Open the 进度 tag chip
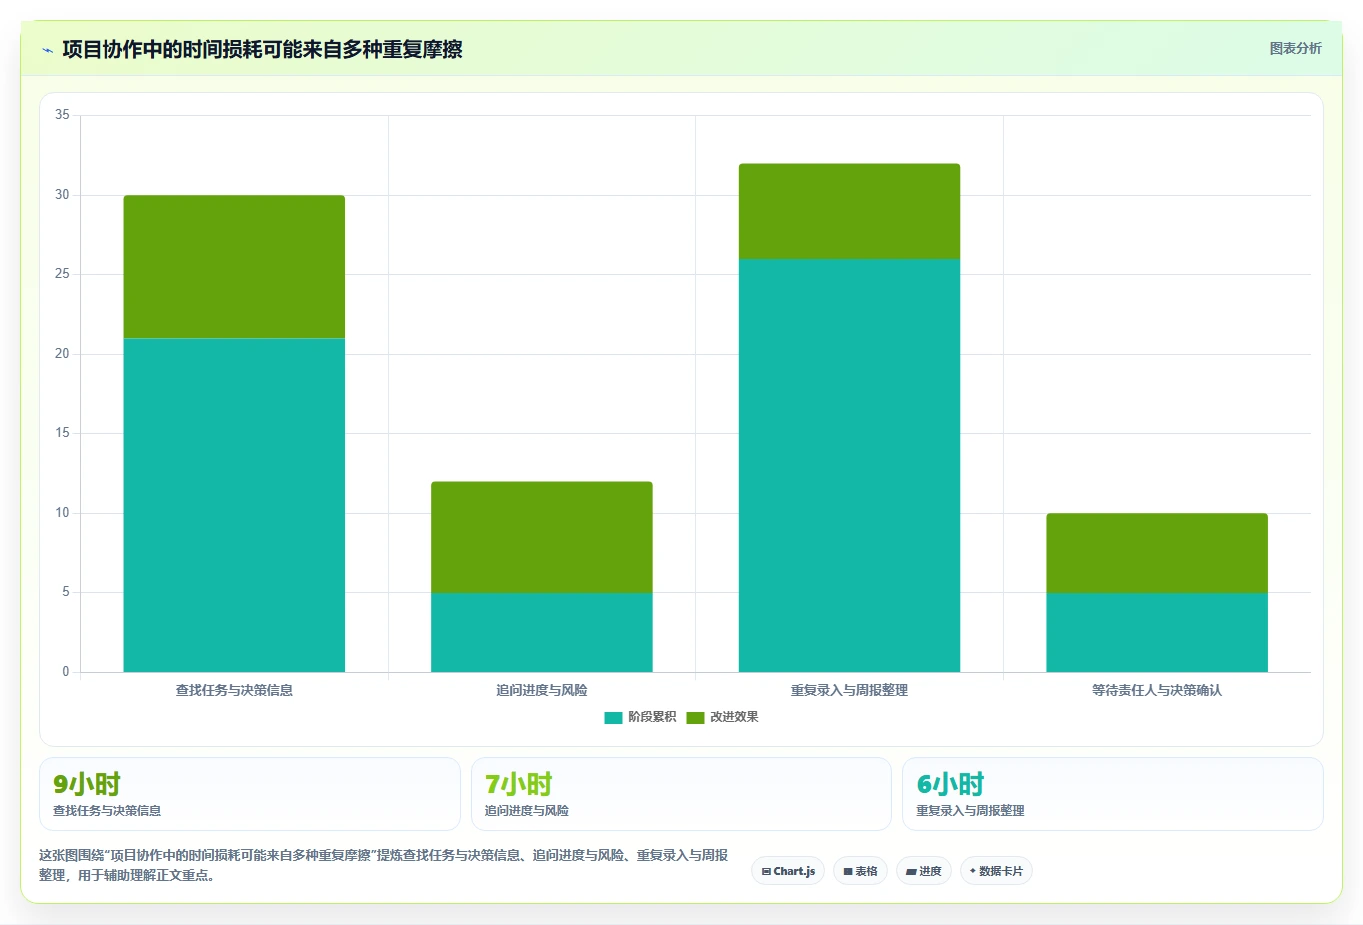 pos(924,871)
